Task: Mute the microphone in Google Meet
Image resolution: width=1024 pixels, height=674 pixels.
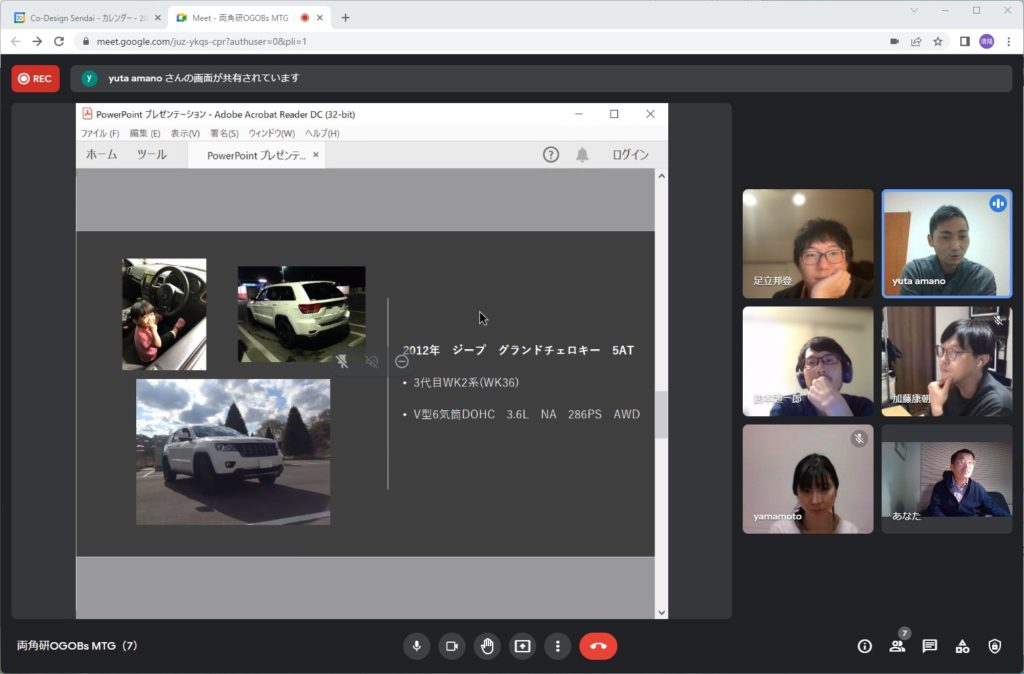Action: click(x=416, y=646)
